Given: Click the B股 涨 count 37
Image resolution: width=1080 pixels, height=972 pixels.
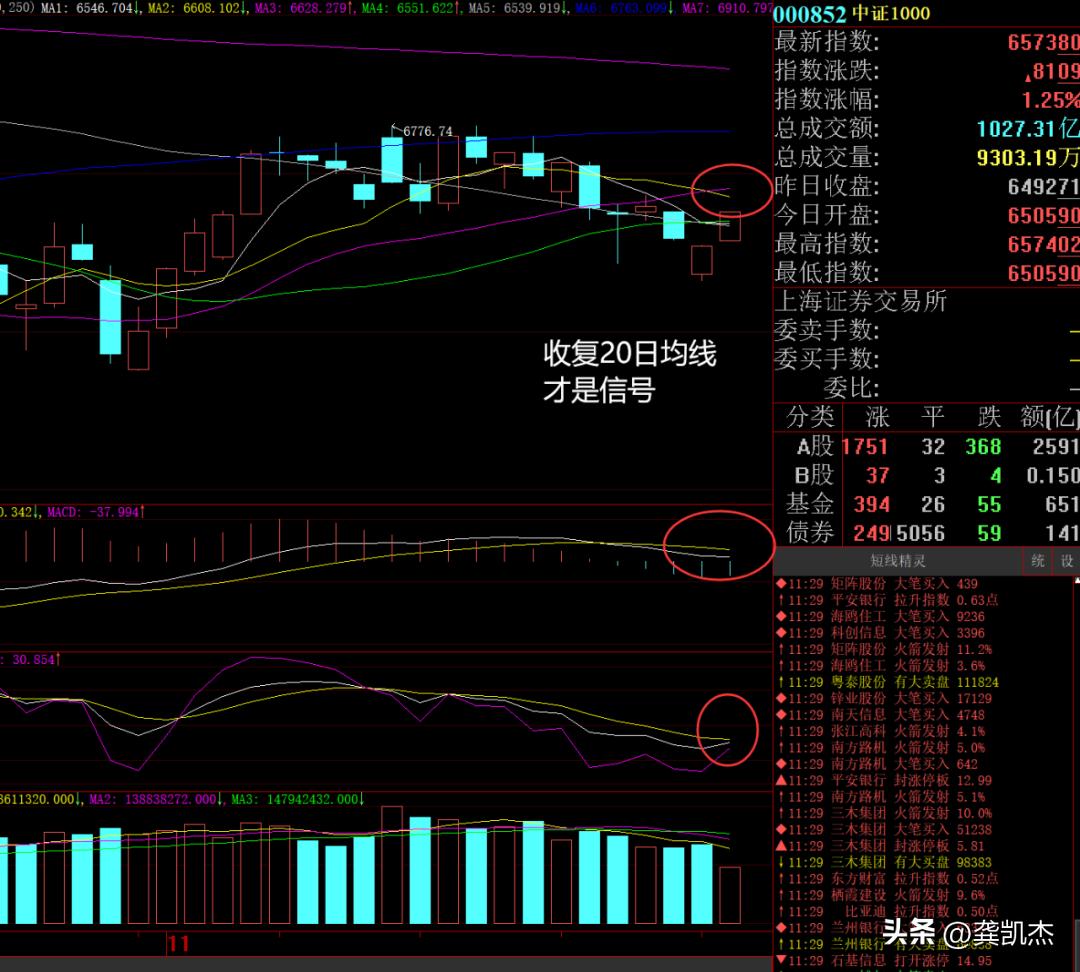Looking at the screenshot, I should [x=877, y=475].
